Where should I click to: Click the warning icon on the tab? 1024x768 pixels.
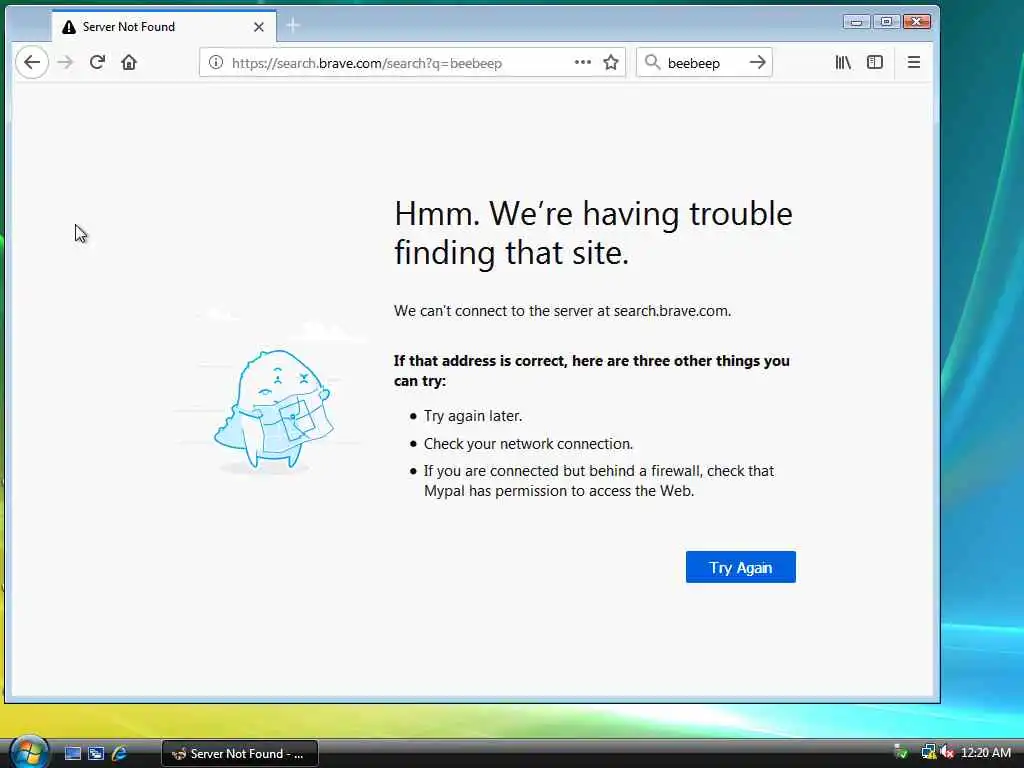pos(69,27)
